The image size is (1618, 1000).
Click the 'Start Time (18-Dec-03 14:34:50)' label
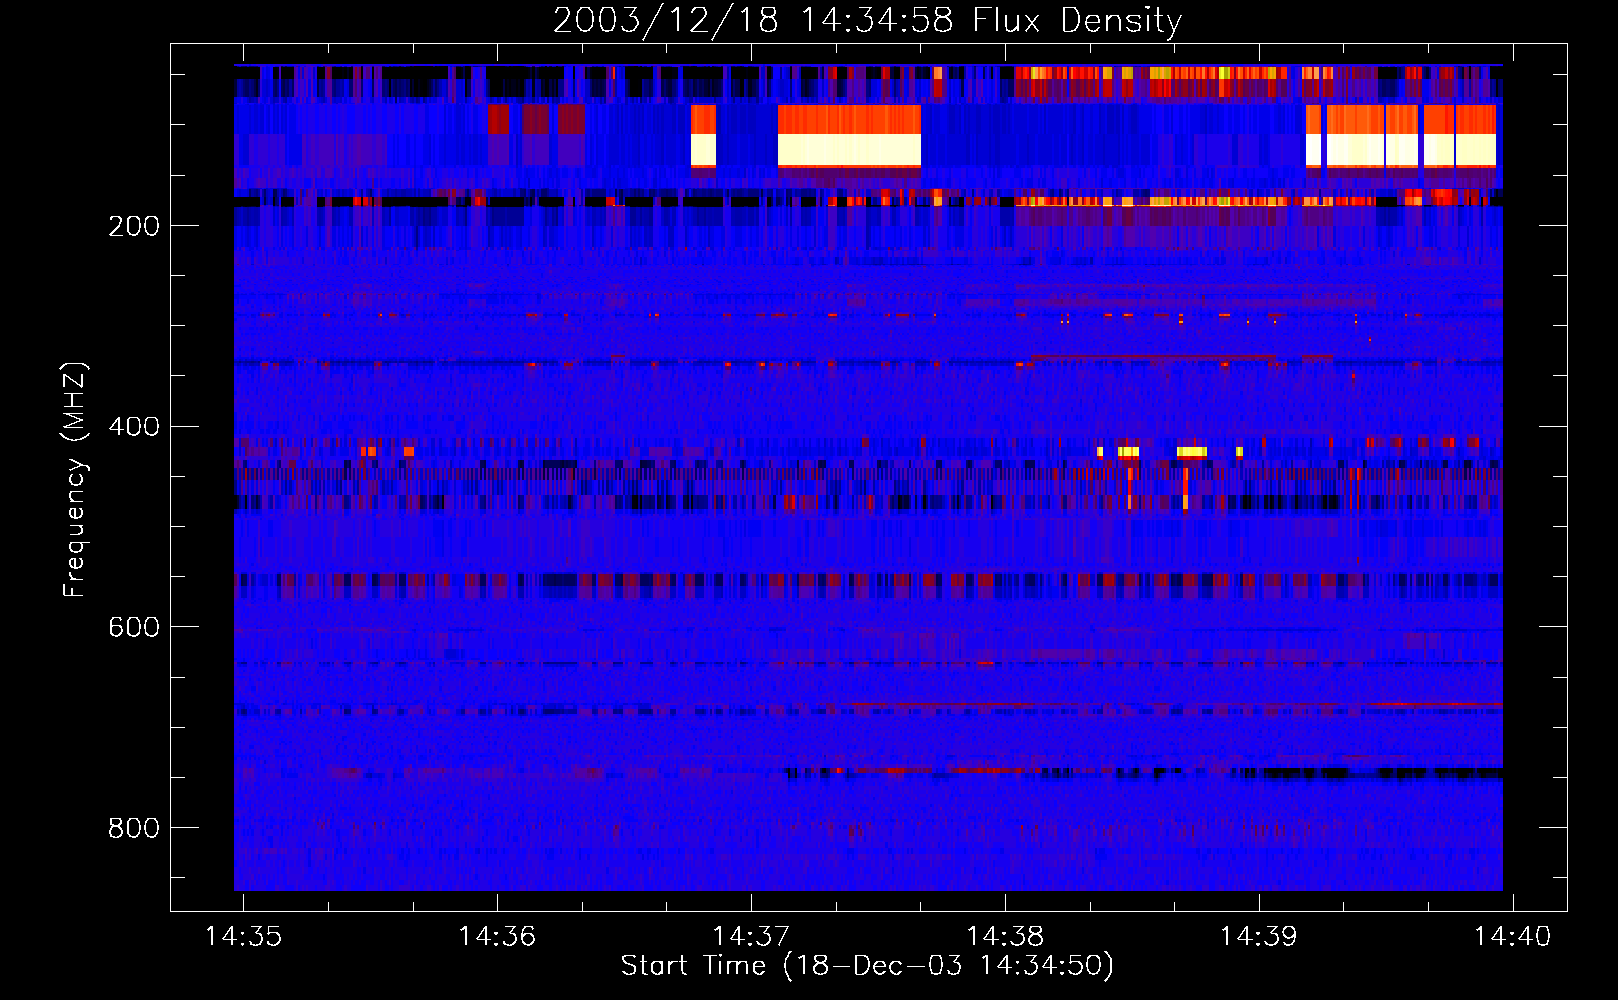tap(867, 966)
